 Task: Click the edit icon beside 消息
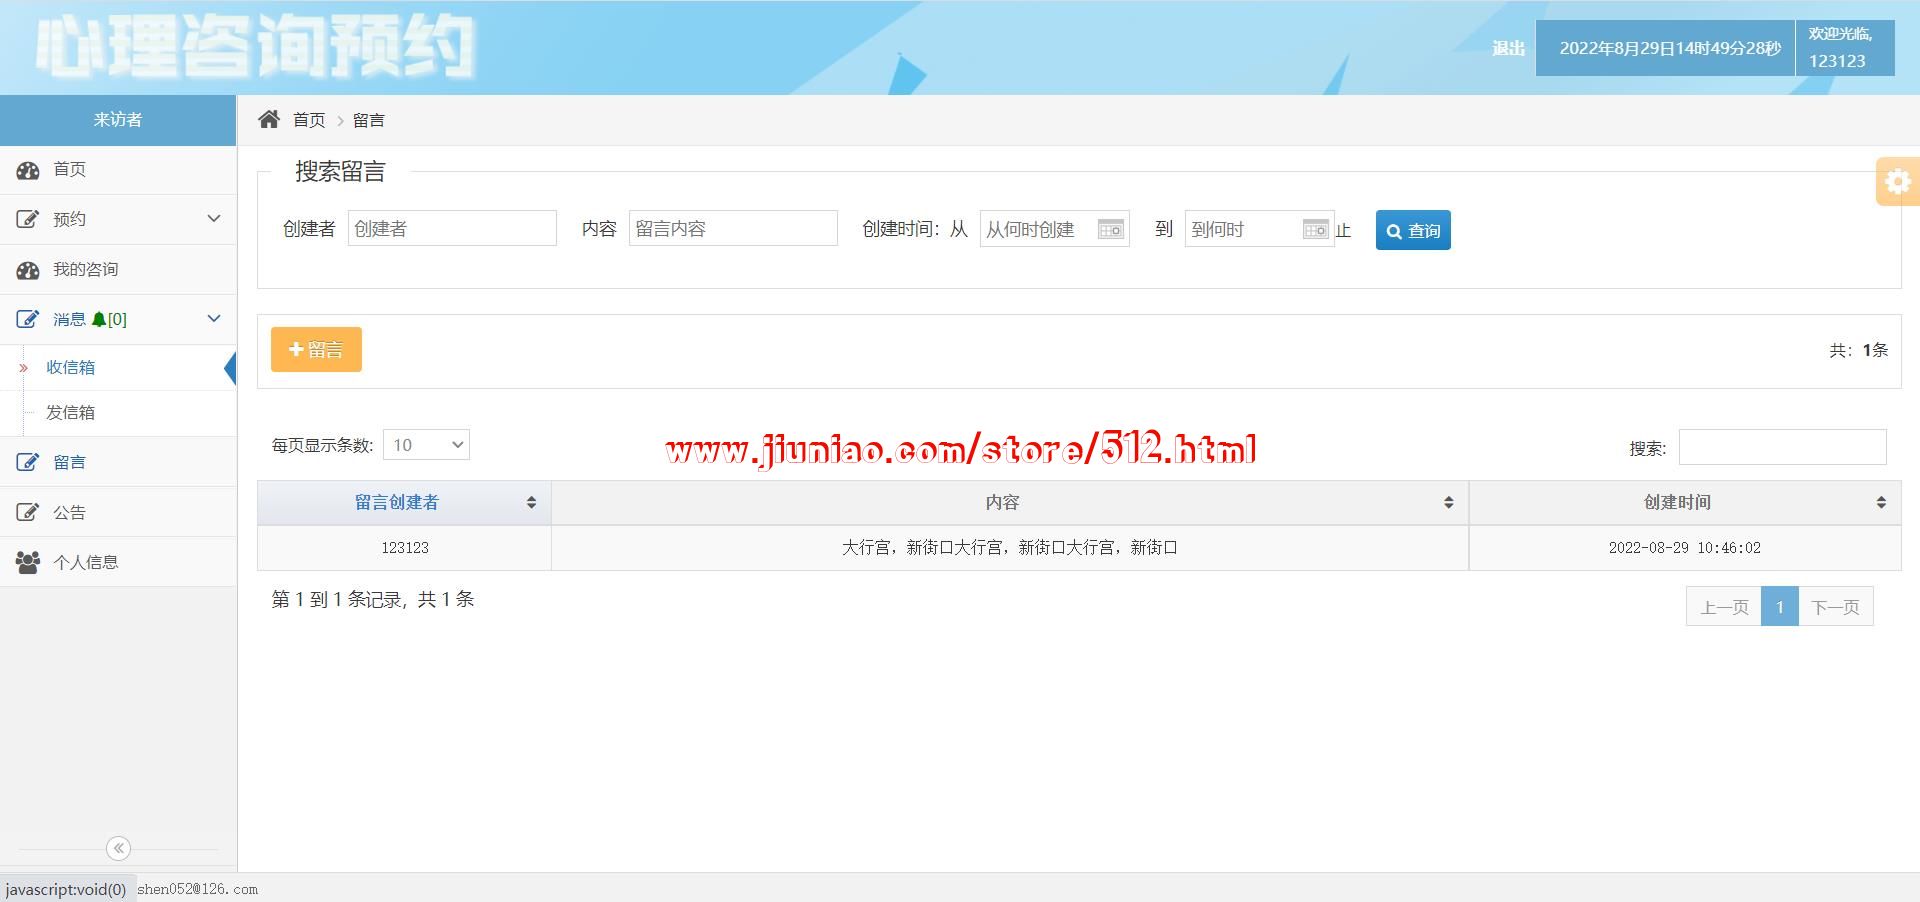point(28,320)
